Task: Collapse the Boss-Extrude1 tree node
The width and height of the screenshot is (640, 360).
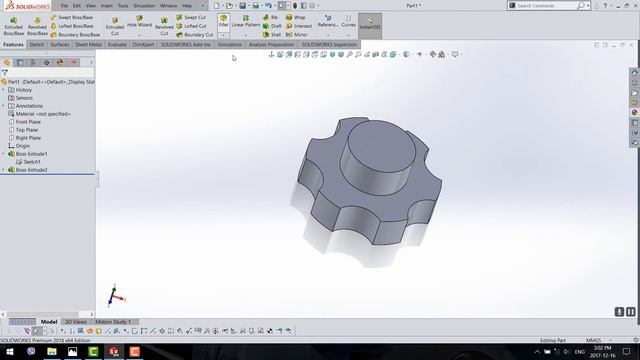Action: click(4, 154)
